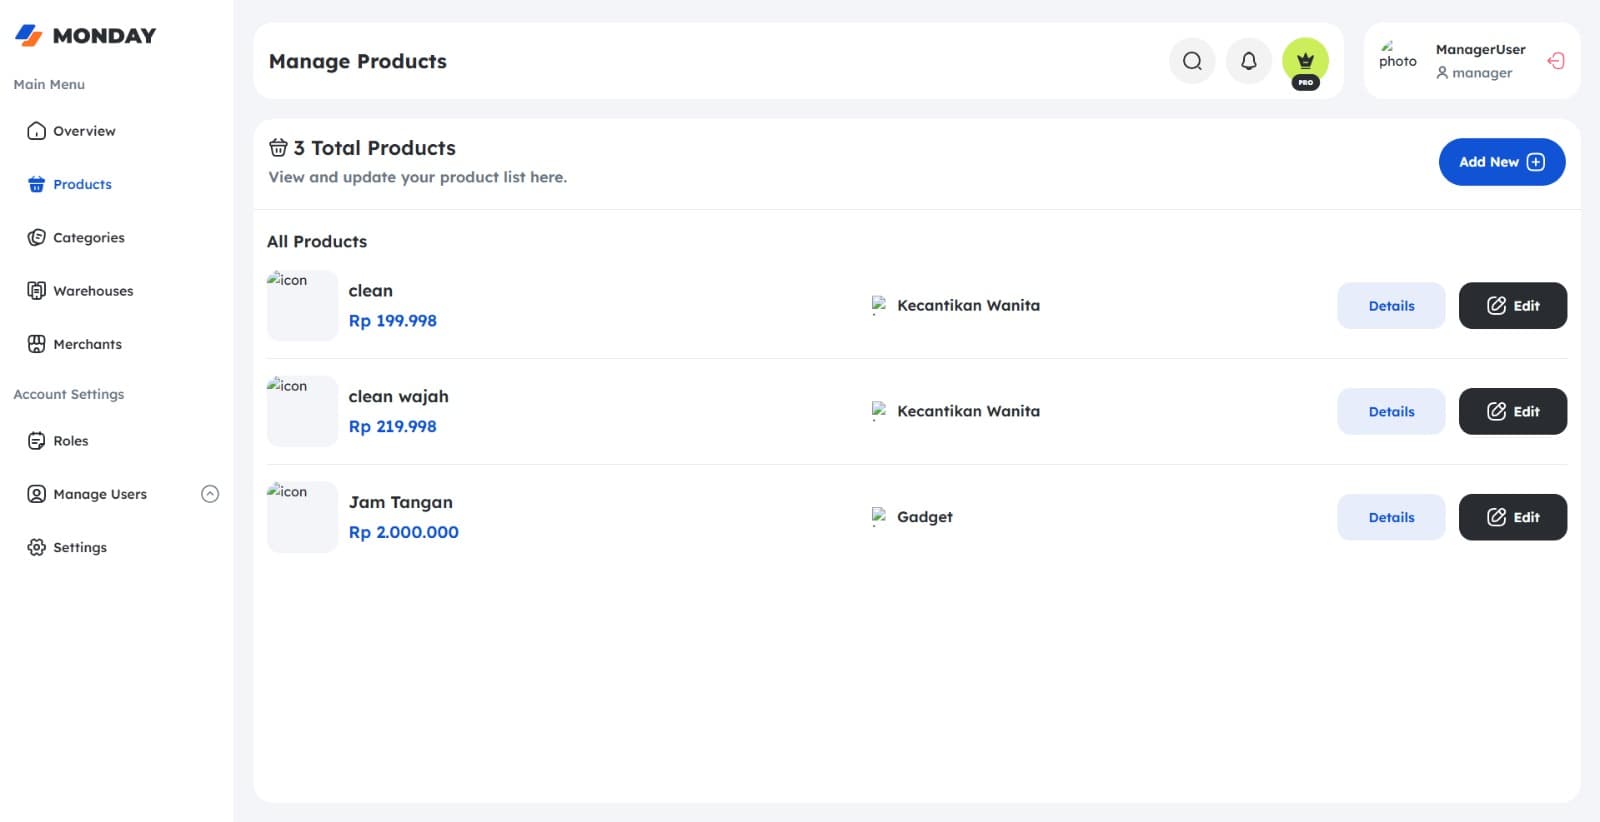Open the search icon in header
This screenshot has height=822, width=1600.
1192,61
